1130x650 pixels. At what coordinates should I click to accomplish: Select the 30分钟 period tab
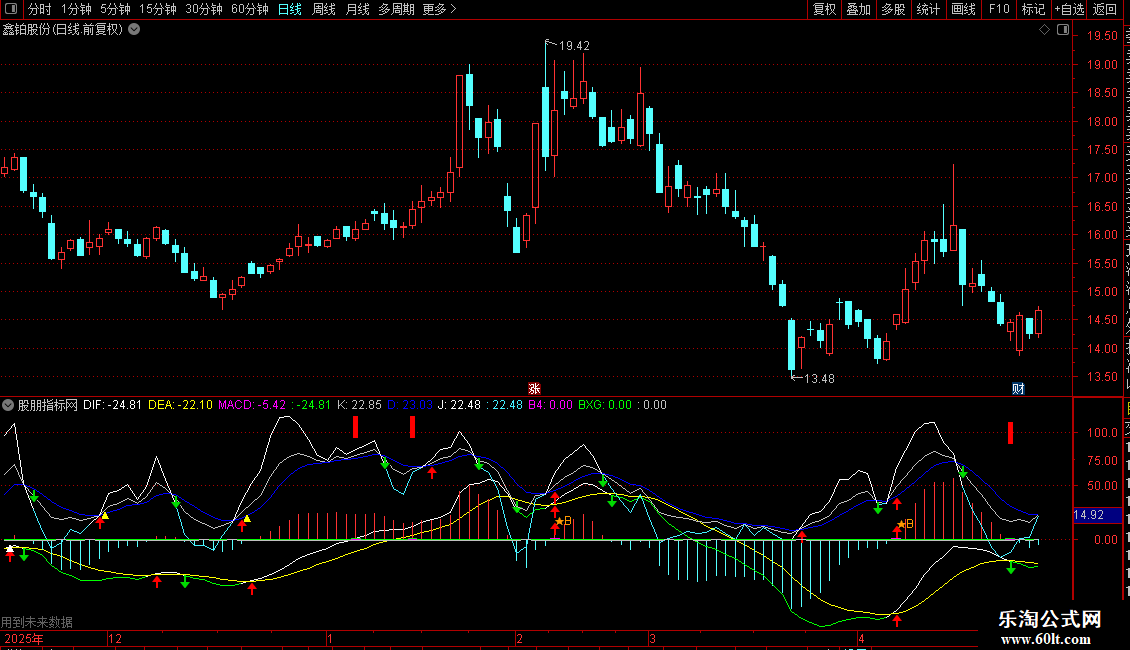pyautogui.click(x=204, y=9)
